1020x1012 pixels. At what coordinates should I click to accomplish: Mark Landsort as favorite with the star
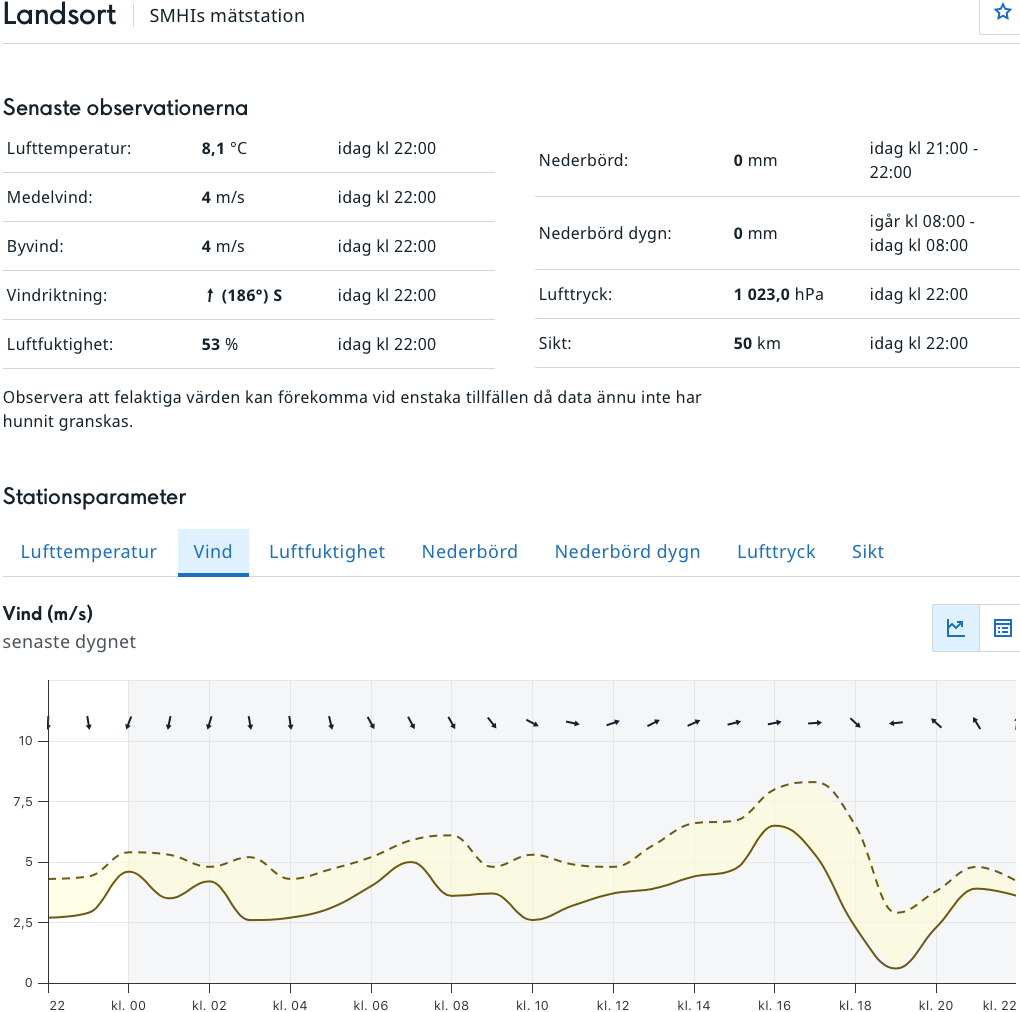click(x=1002, y=13)
